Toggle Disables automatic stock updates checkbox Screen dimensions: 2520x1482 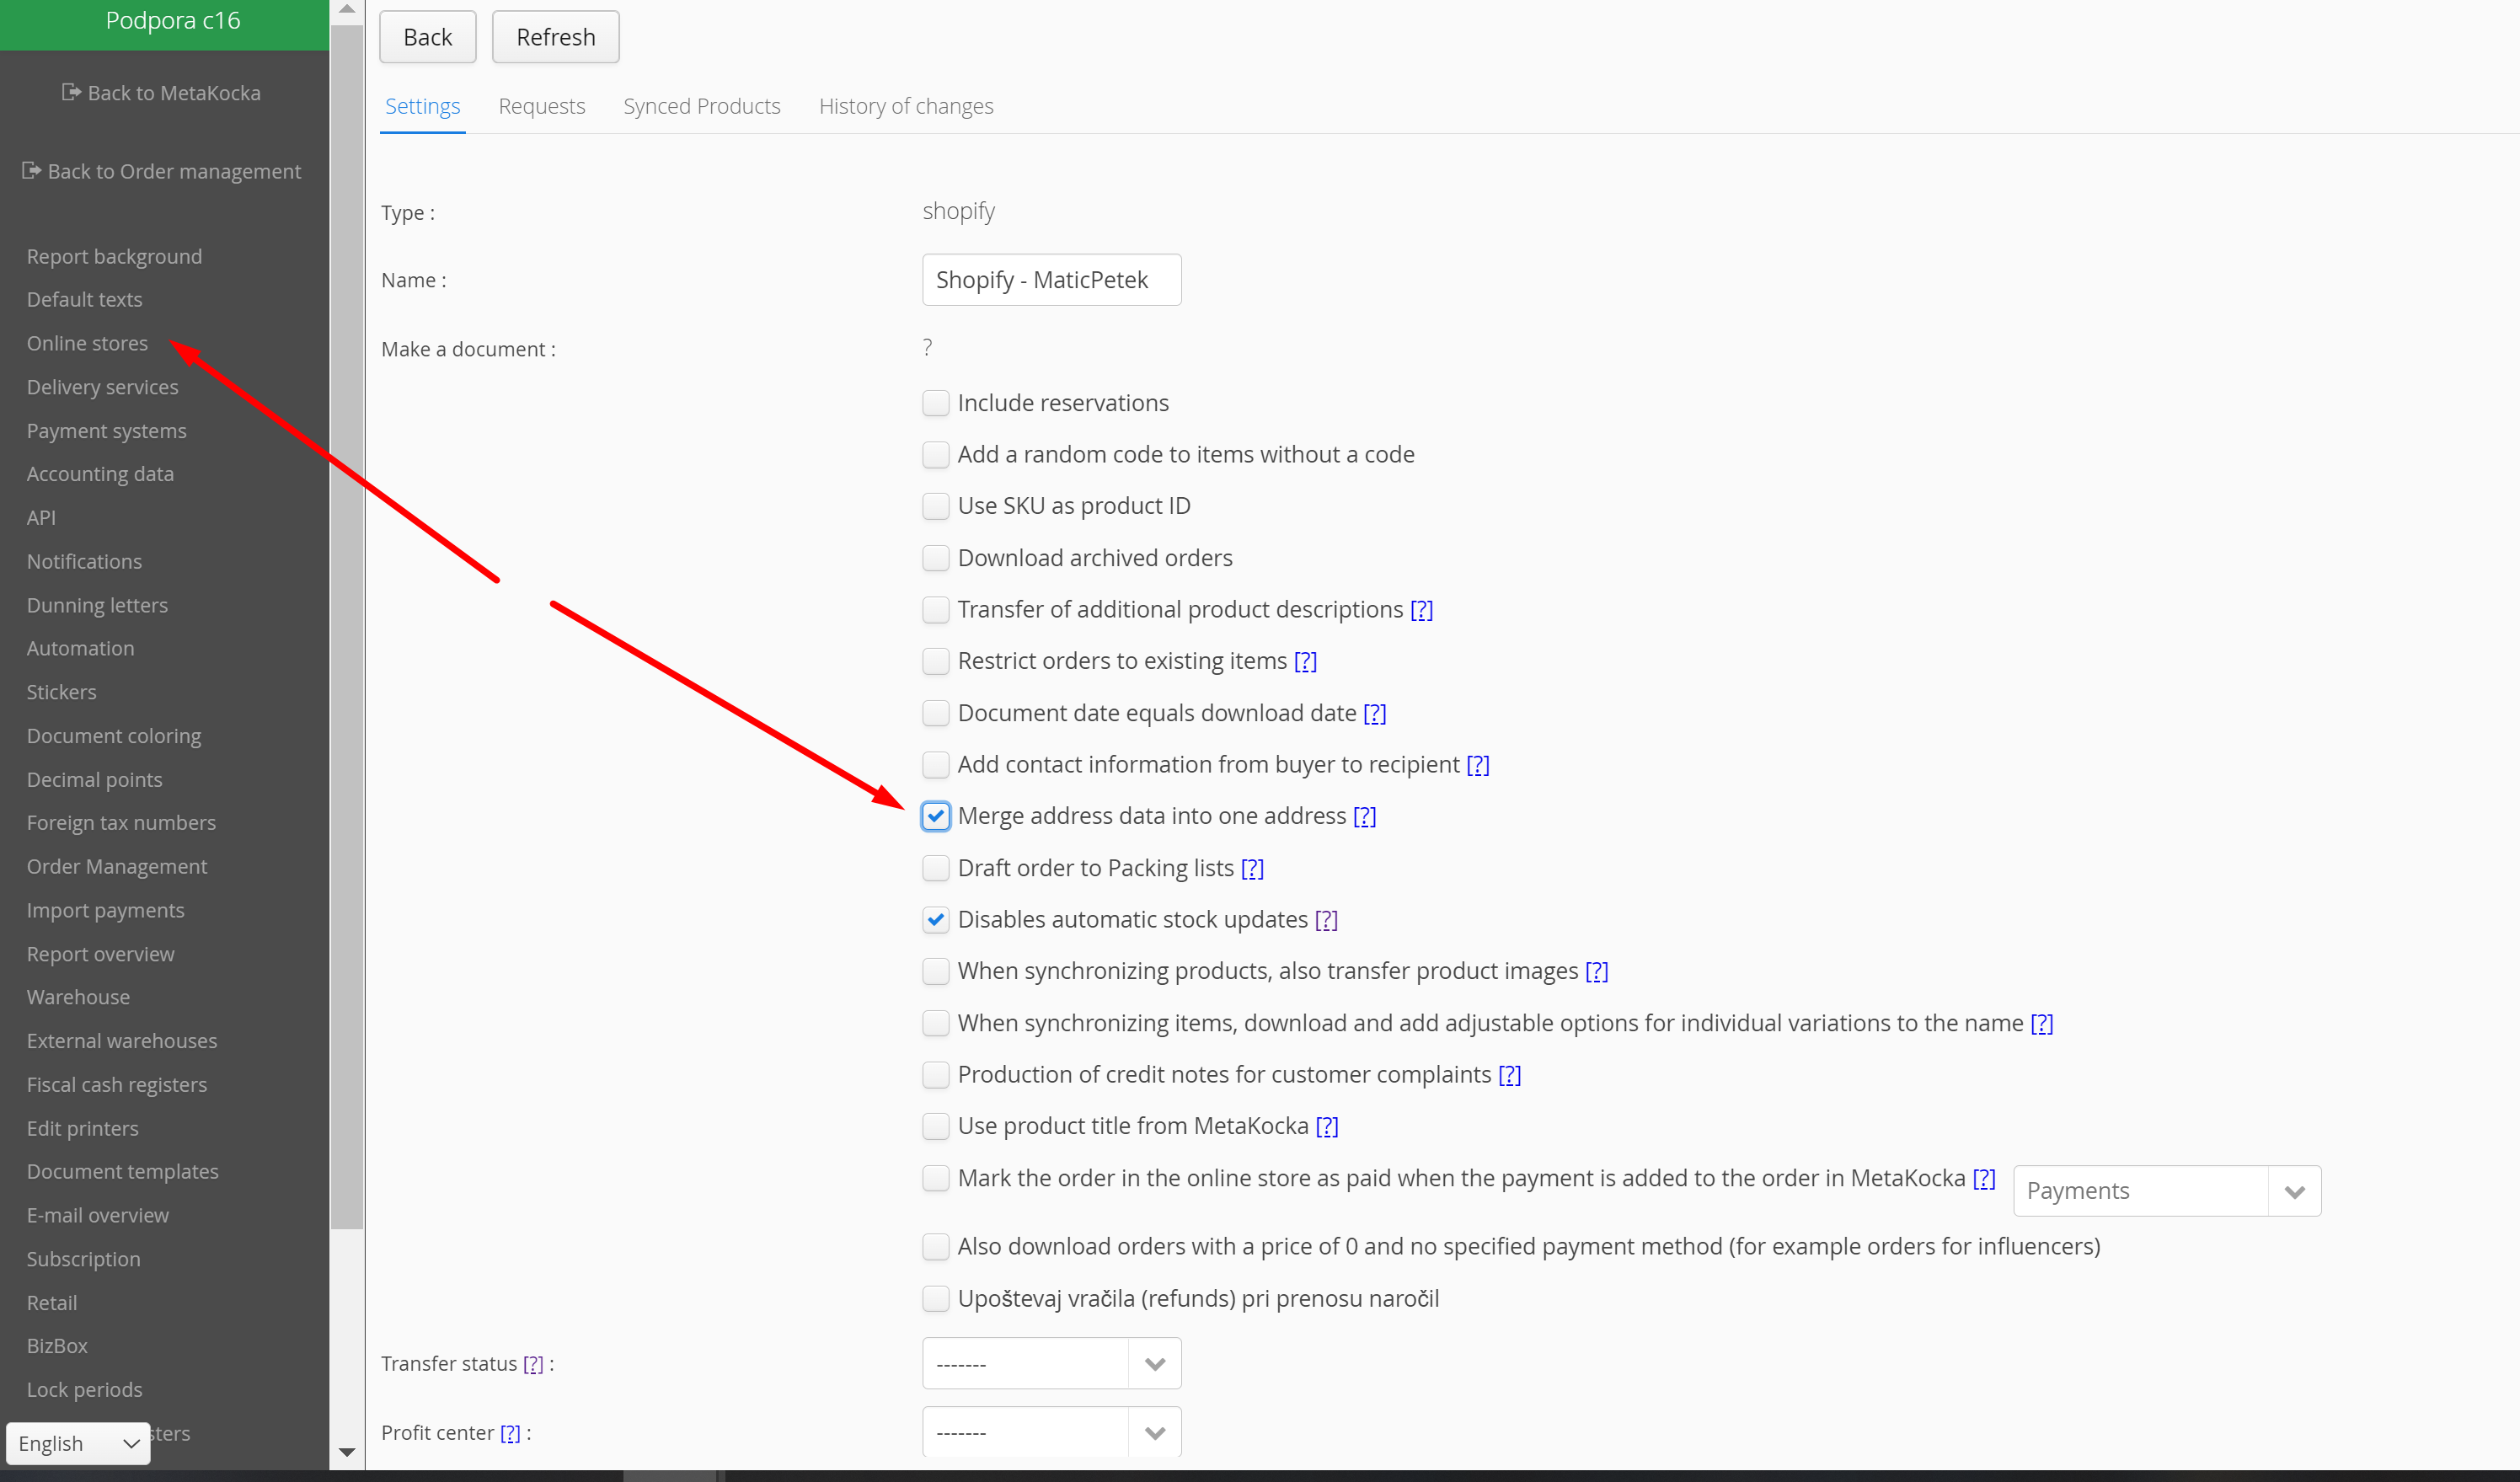coord(935,920)
